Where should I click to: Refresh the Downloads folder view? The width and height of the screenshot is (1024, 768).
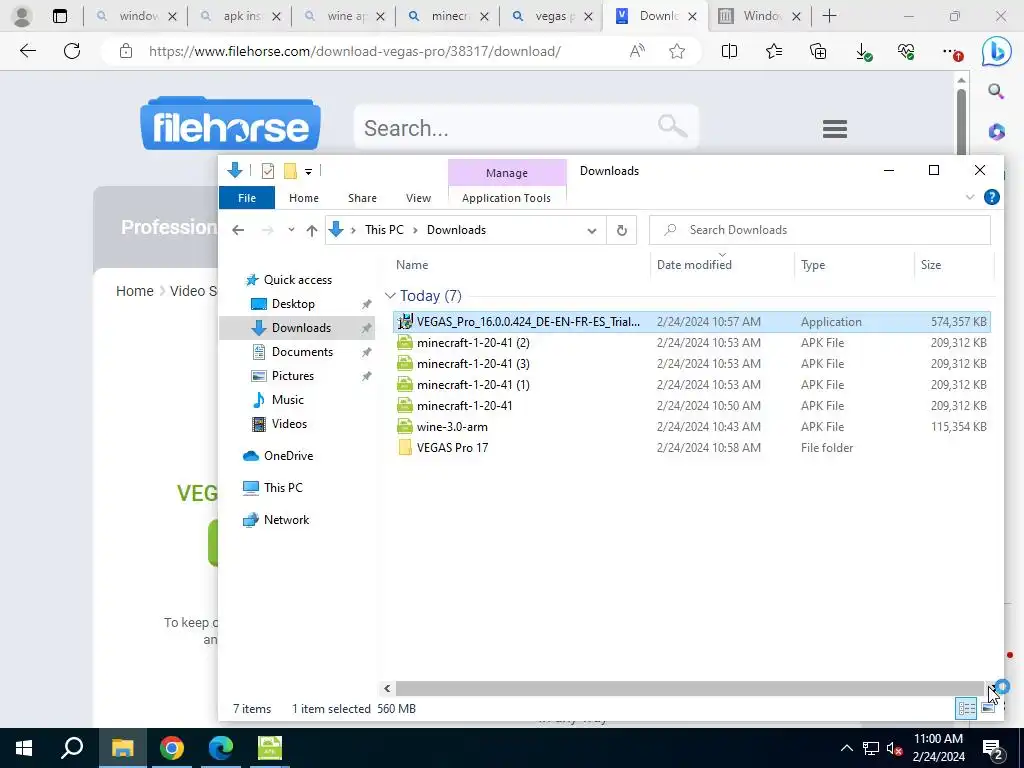[622, 230]
